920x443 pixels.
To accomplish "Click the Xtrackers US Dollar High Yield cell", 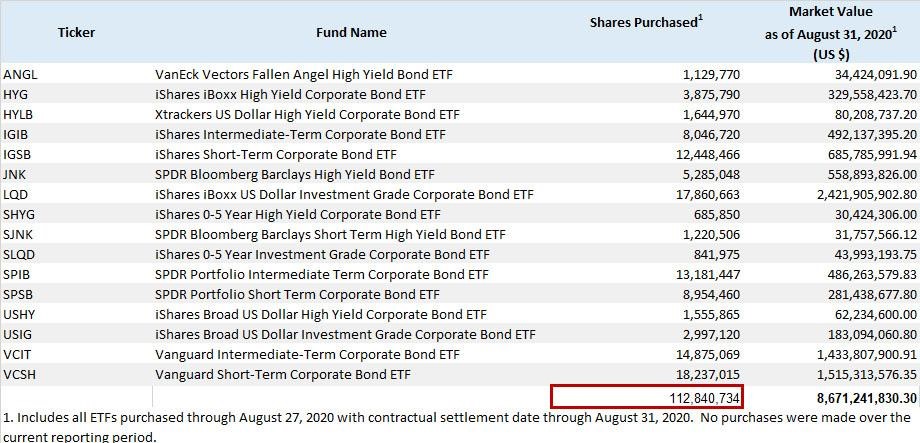I will pyautogui.click(x=307, y=114).
